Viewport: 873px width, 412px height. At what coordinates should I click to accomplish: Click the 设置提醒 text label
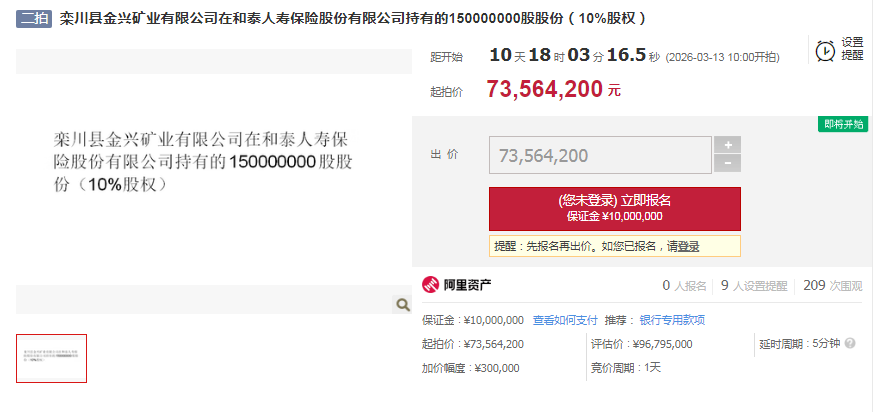(852, 49)
